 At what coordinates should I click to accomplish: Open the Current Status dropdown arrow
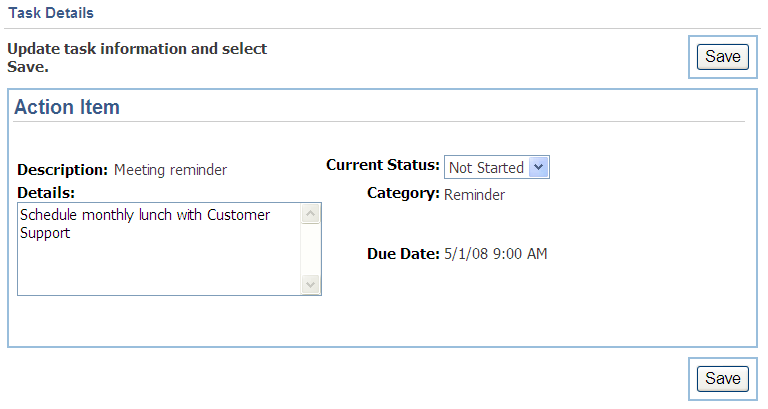[539, 167]
